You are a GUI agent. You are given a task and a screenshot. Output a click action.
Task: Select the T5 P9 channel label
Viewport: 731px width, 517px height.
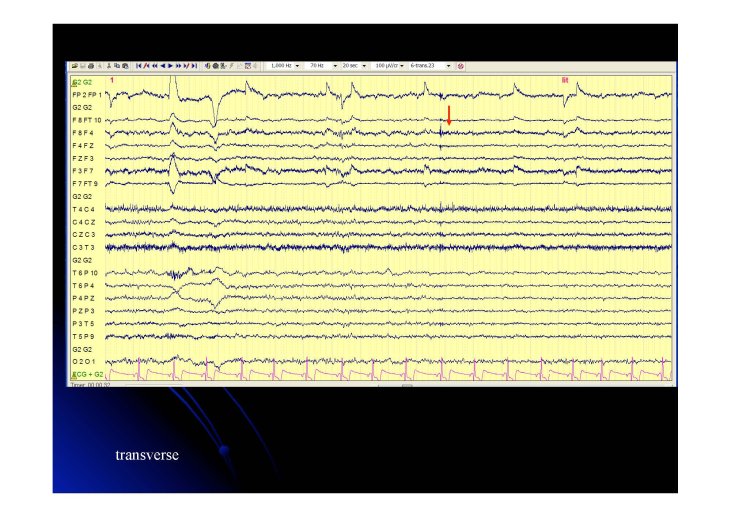83,336
